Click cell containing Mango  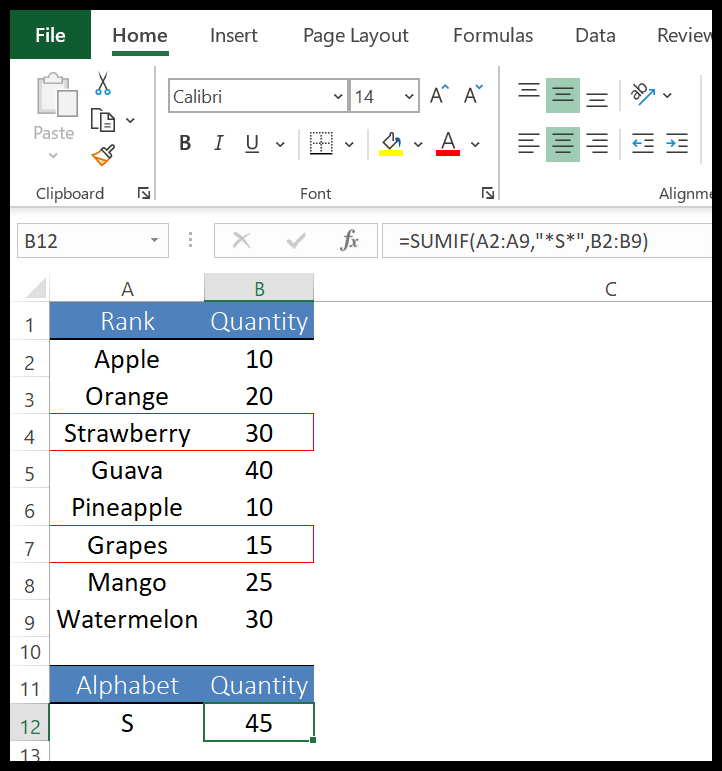tap(127, 582)
